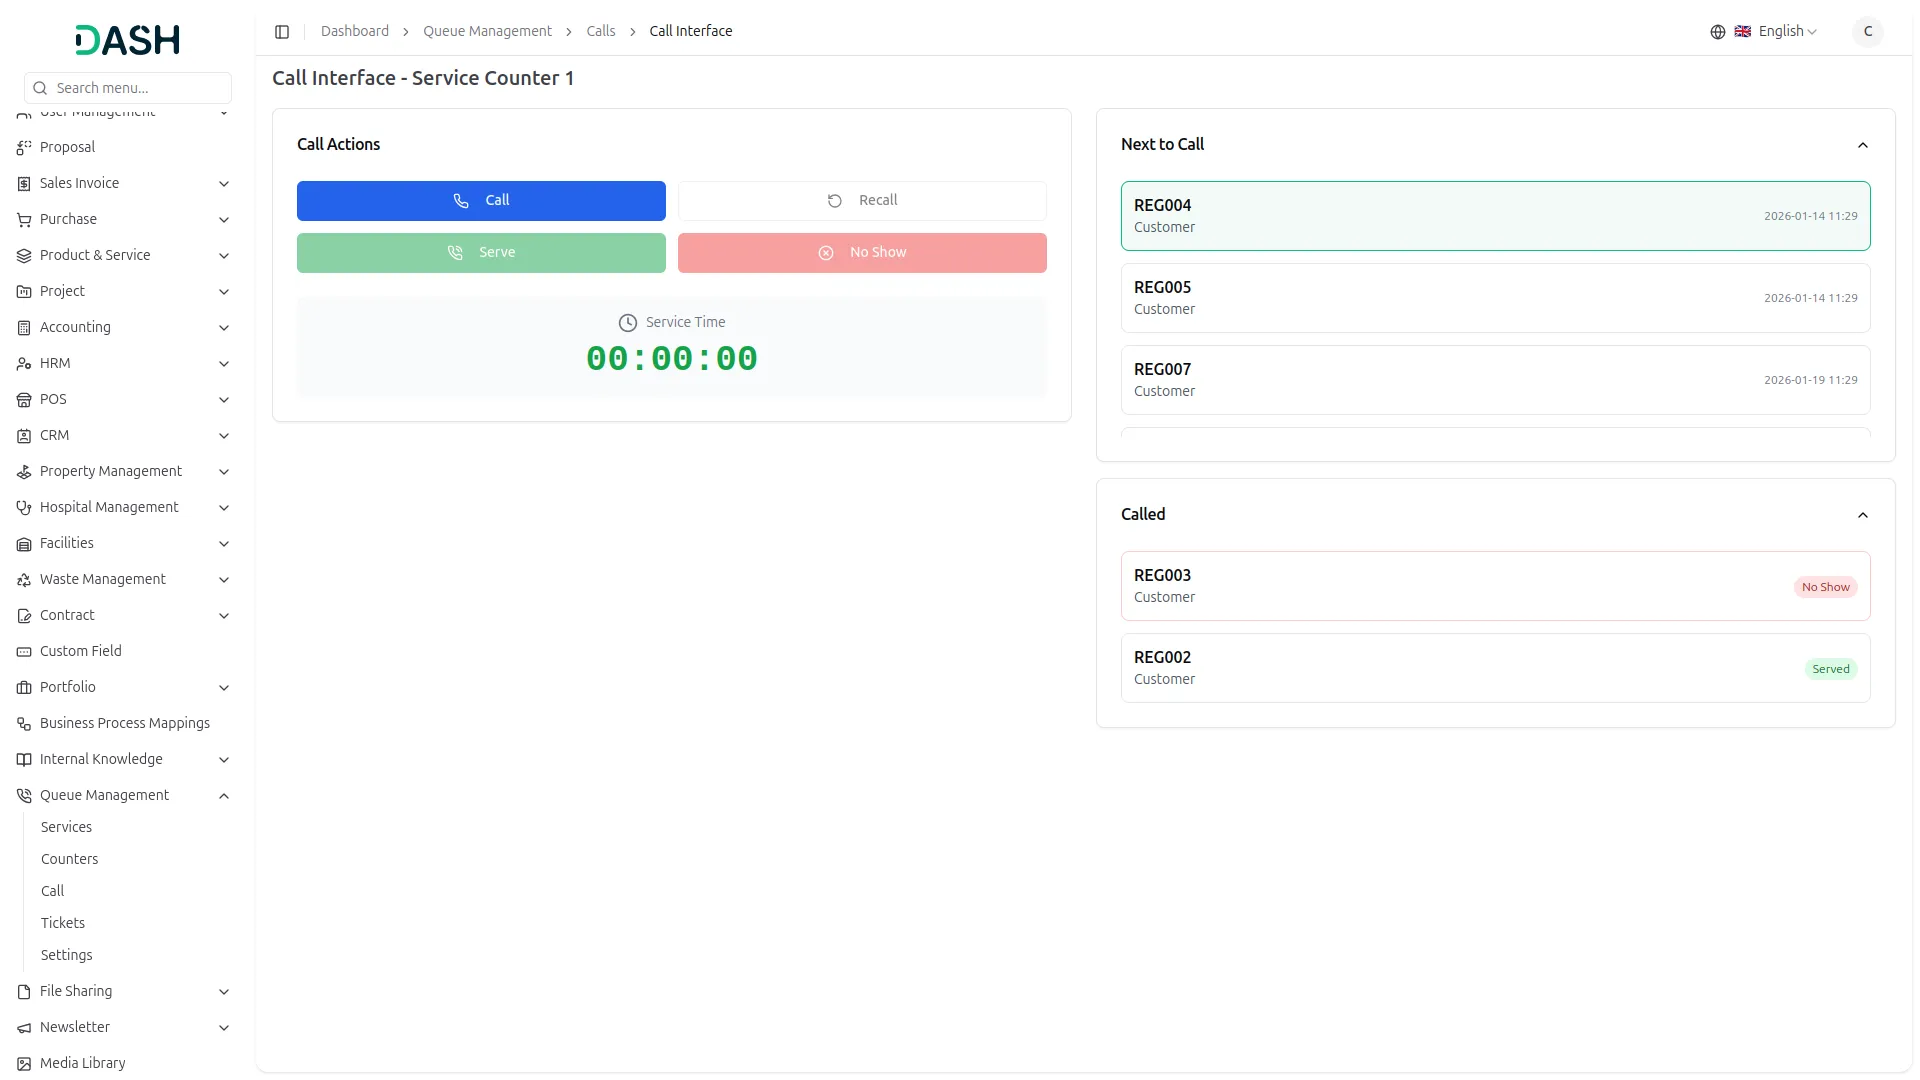Click the Queue Management phone icon
This screenshot has width=1920, height=1080.
click(x=24, y=796)
